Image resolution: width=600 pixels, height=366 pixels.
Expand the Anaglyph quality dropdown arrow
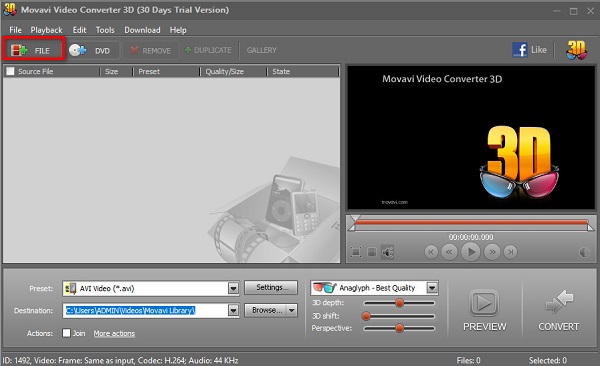(432, 288)
